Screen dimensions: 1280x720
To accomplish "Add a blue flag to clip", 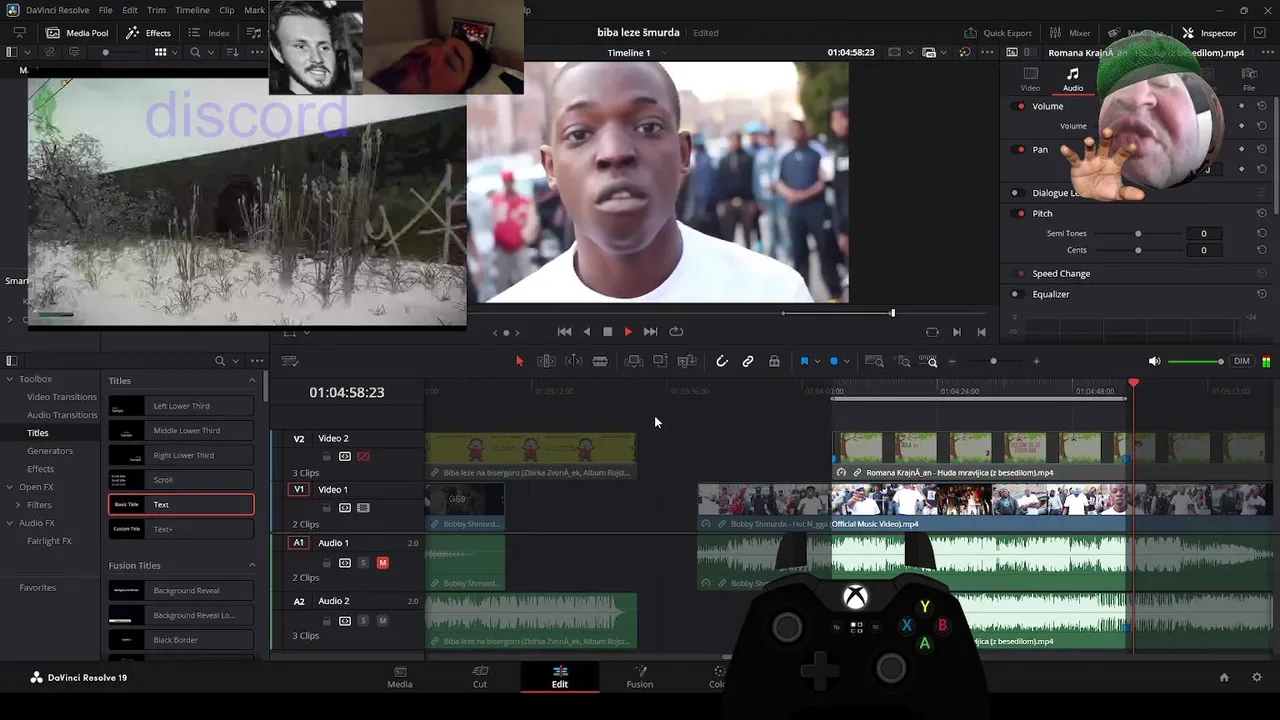I will [x=804, y=361].
